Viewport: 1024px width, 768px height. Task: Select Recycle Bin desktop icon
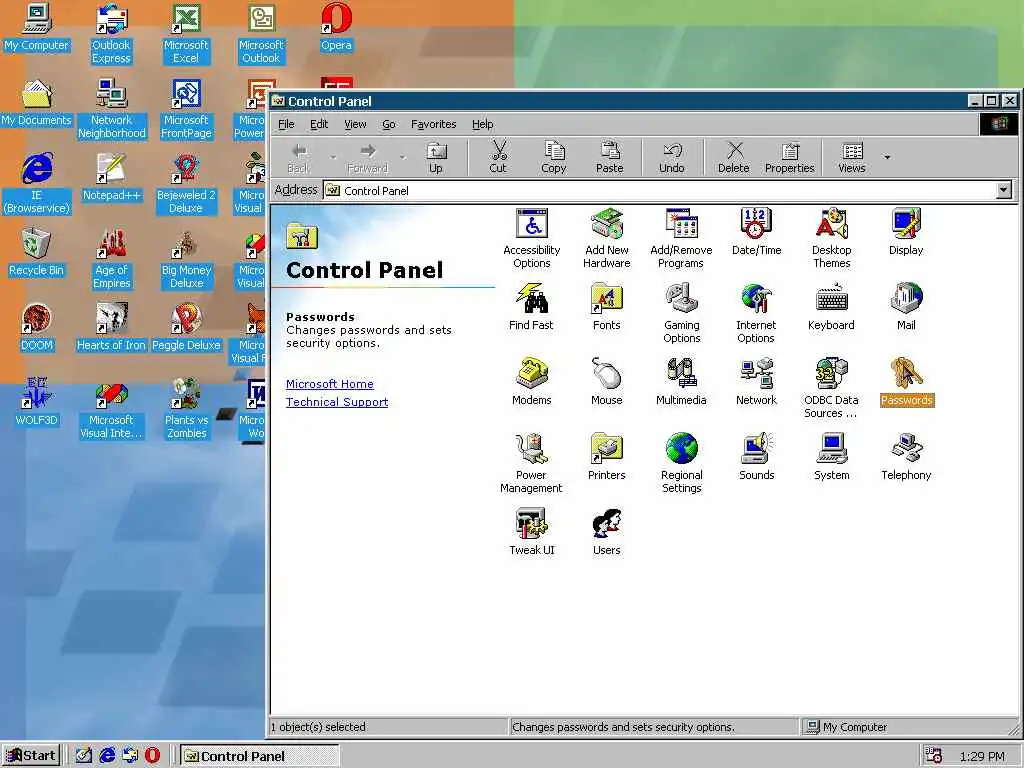pos(36,252)
